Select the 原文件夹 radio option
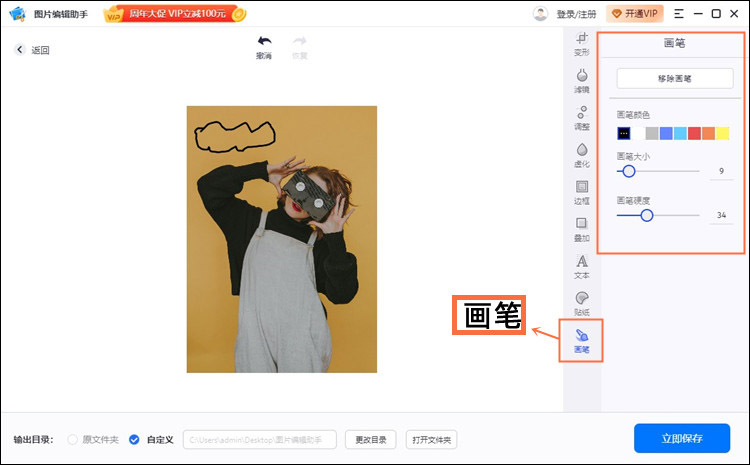This screenshot has width=750, height=465. pyautogui.click(x=73, y=439)
